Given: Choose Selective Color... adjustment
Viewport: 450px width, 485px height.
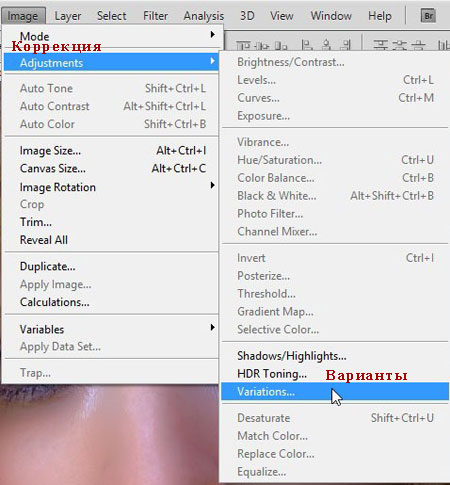Looking at the screenshot, I should coord(335,329).
